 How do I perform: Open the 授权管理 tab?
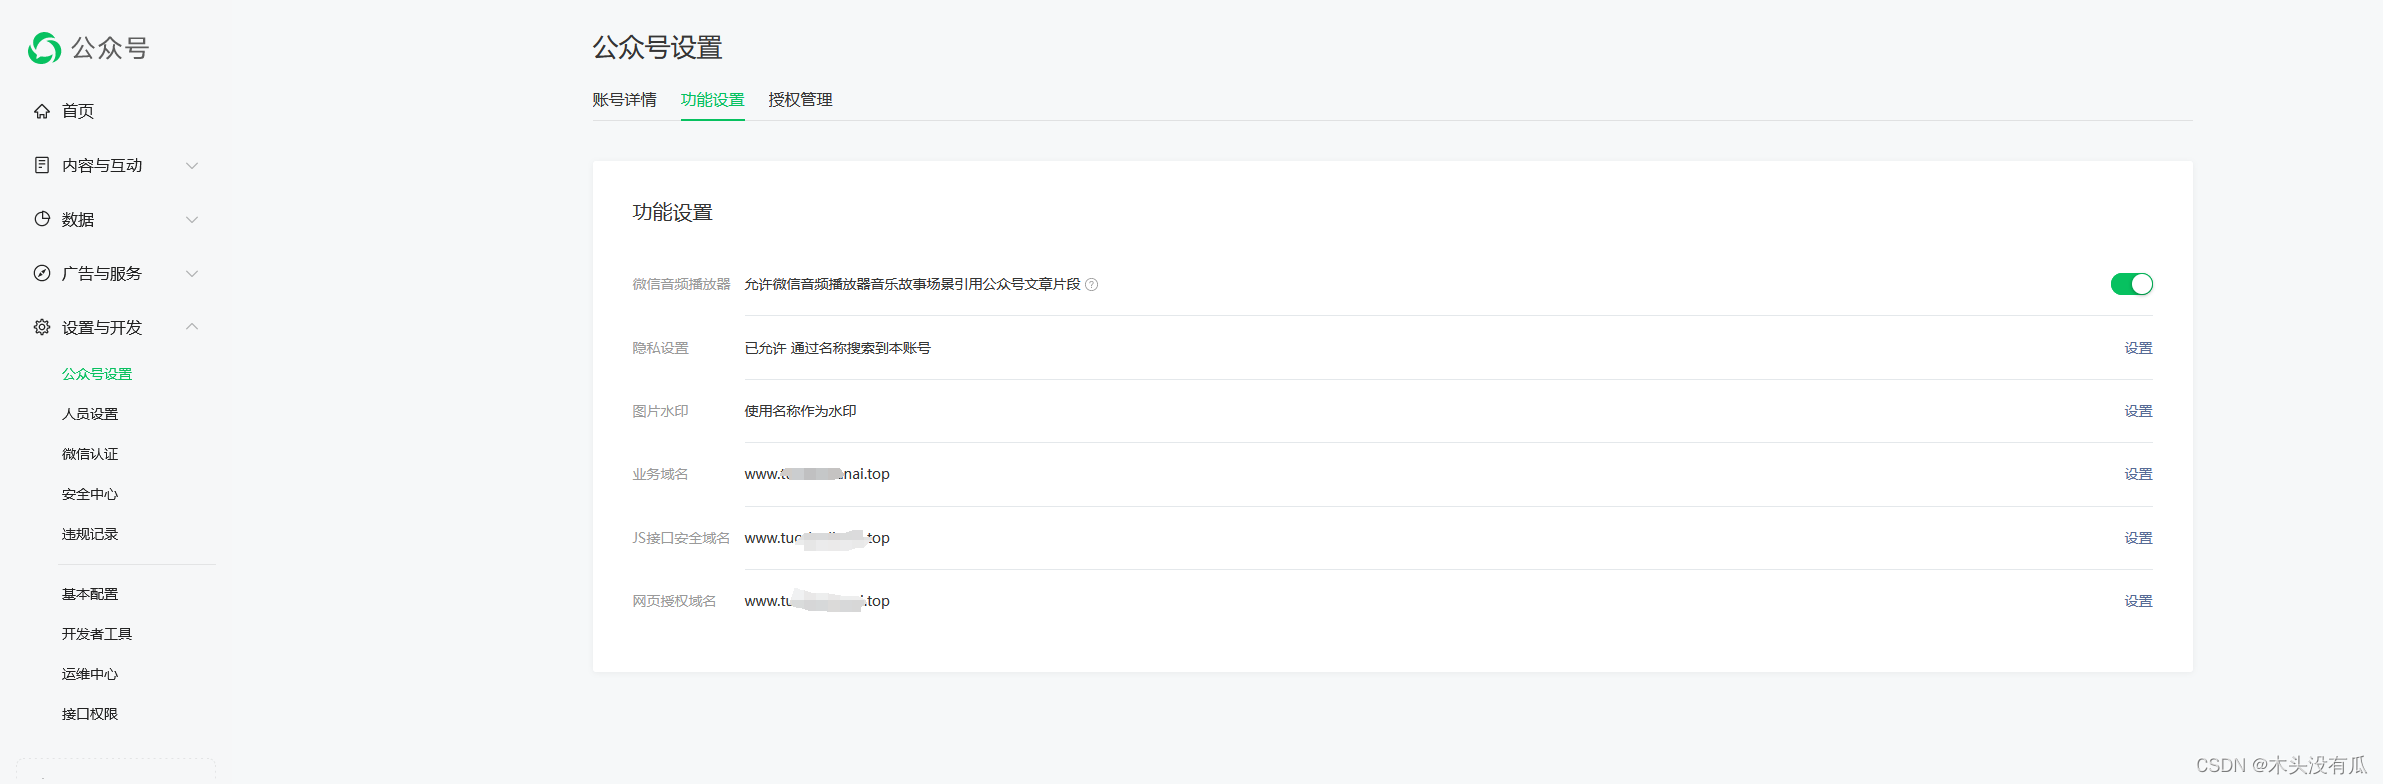coord(800,100)
